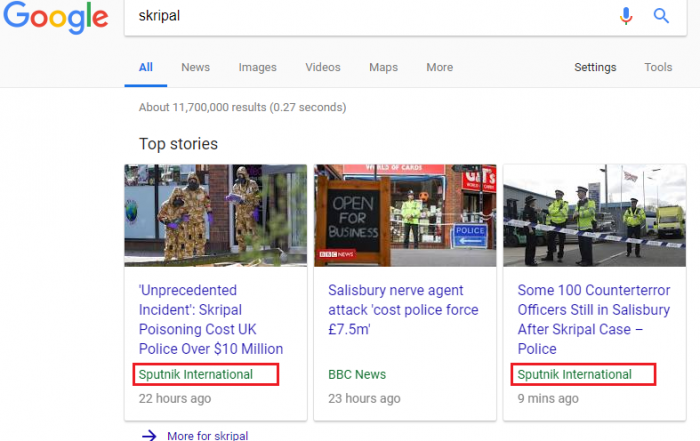700x441 pixels.
Task: Click the 22 hours ago timestamp
Action: 175,398
